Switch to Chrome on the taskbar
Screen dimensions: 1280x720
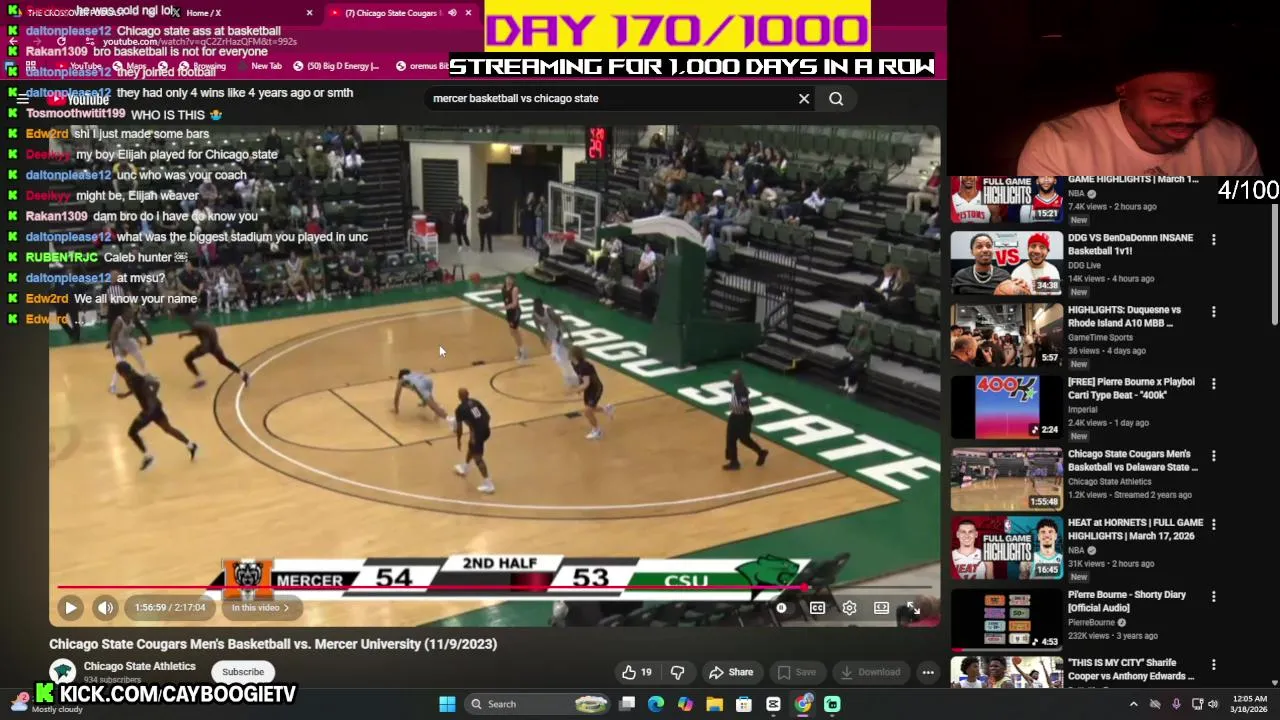[x=803, y=704]
